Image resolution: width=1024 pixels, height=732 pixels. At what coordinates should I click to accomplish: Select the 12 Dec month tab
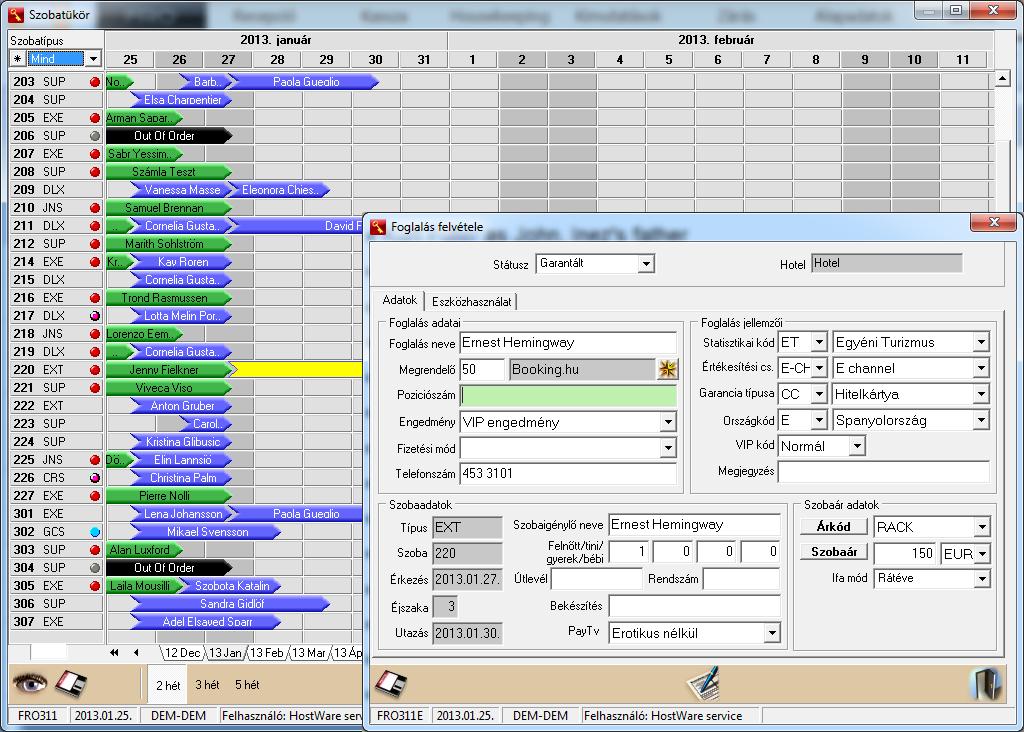pyautogui.click(x=182, y=652)
